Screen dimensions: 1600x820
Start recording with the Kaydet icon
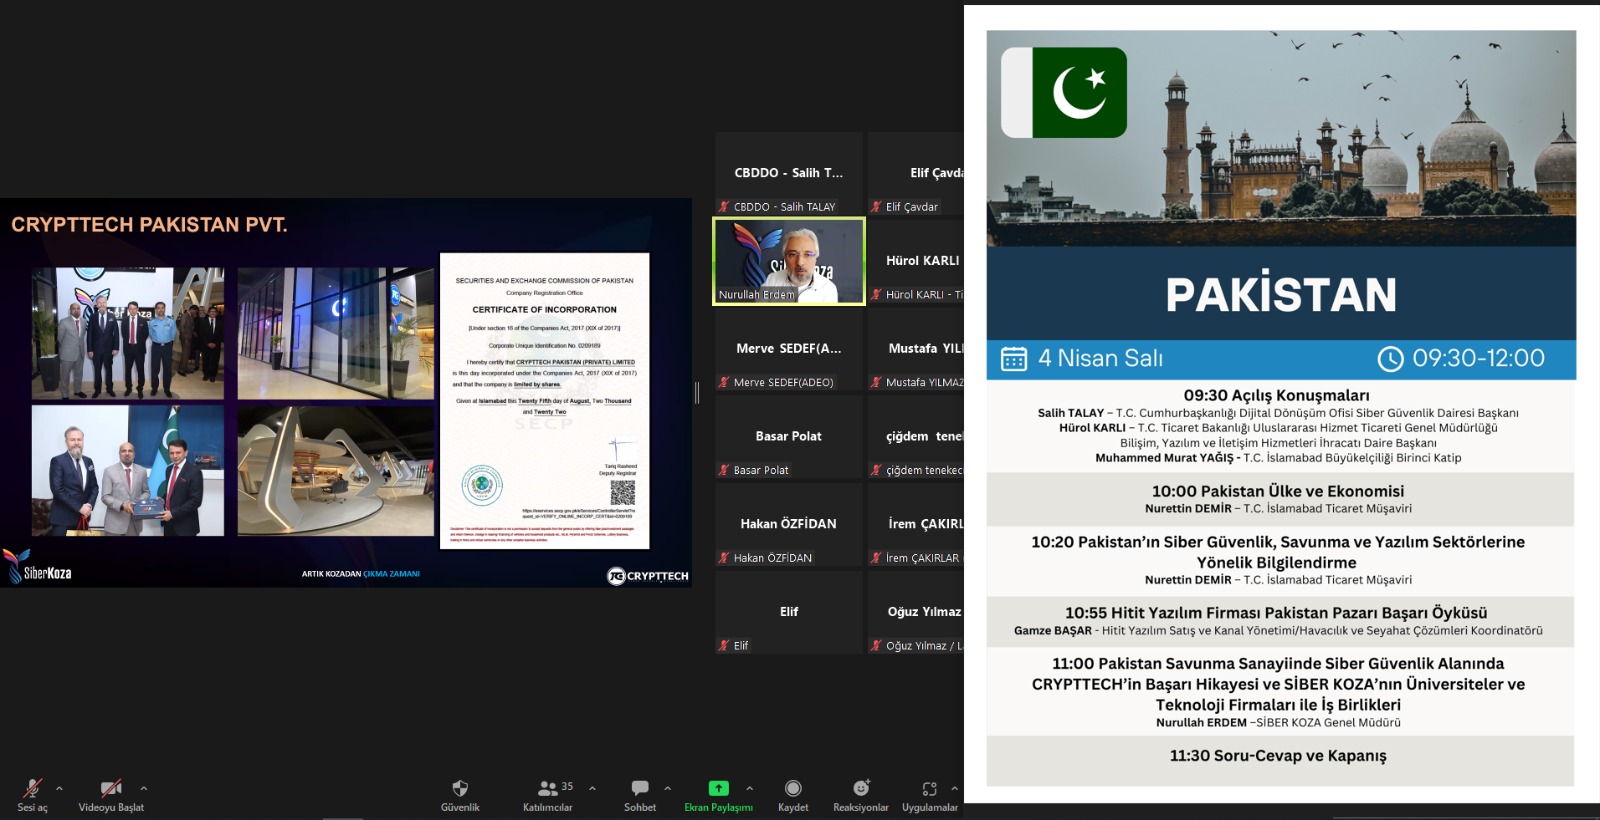point(793,789)
